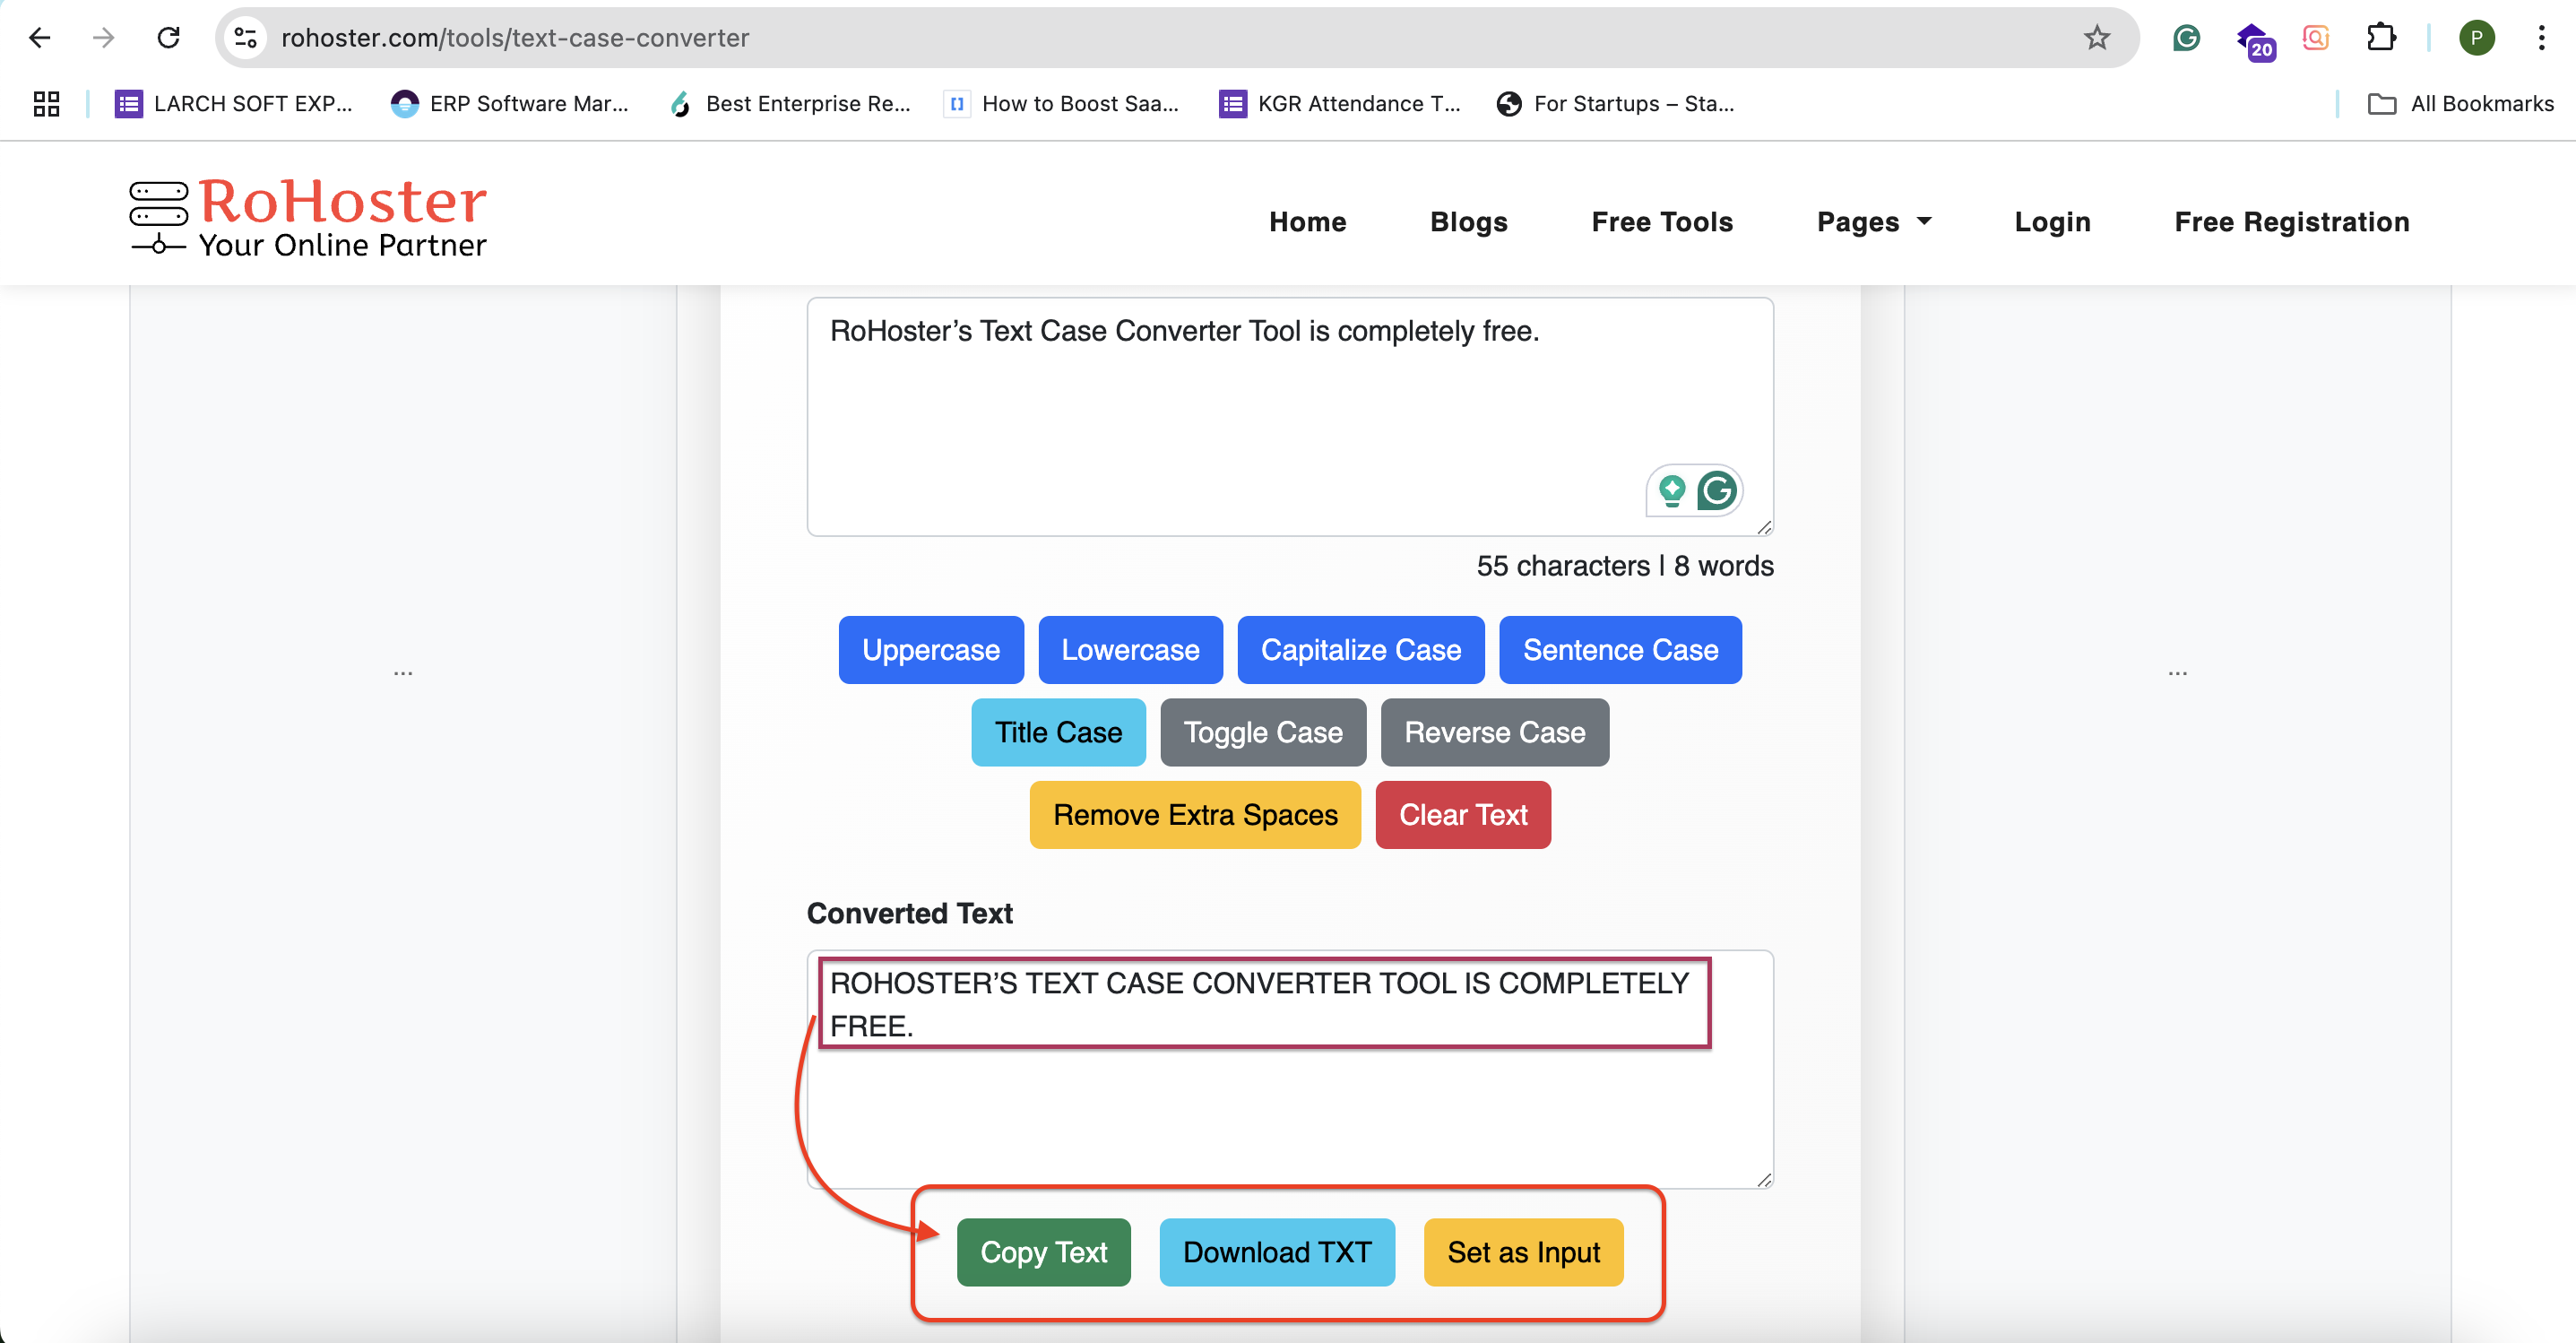
Task: Open Chrome three-dot menu
Action: pos(2540,38)
